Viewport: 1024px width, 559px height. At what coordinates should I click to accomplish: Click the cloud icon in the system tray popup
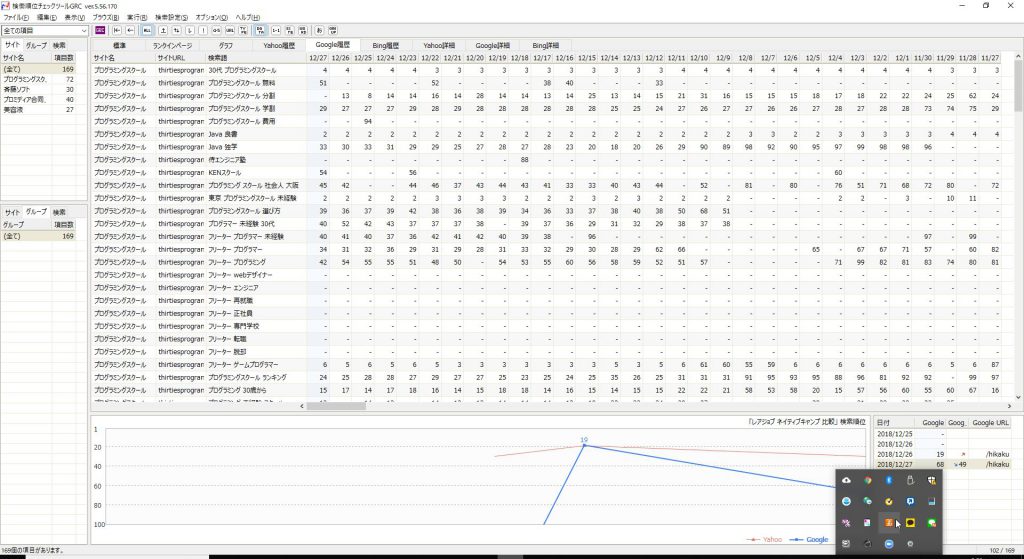pos(846,481)
